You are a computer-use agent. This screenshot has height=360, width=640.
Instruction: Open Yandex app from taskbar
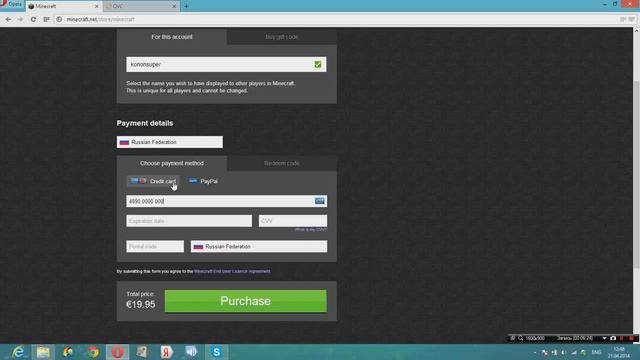pyautogui.click(x=167, y=352)
